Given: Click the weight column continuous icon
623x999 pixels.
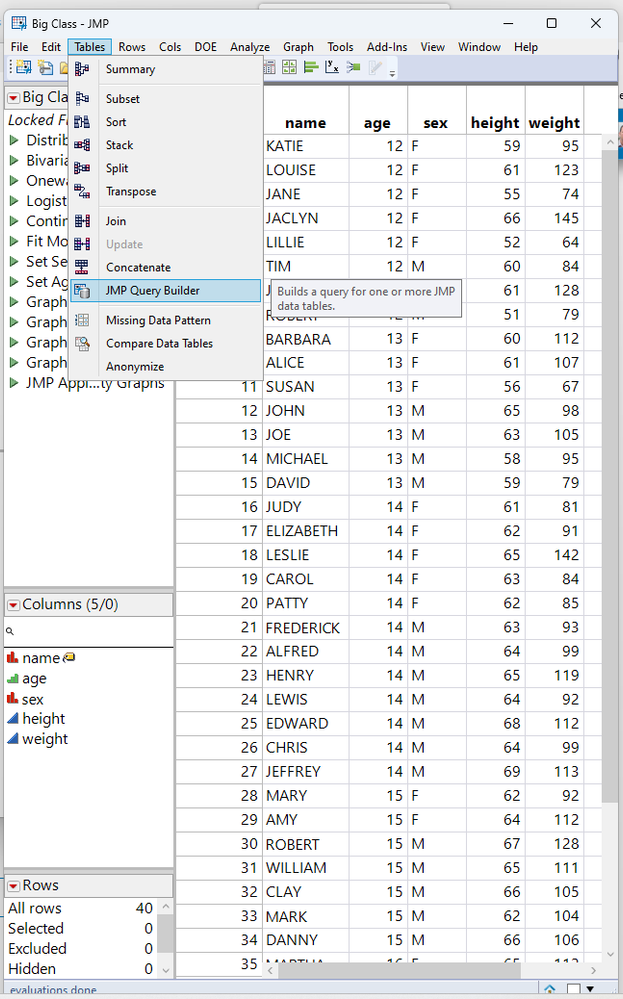Looking at the screenshot, I should click(x=13, y=739).
